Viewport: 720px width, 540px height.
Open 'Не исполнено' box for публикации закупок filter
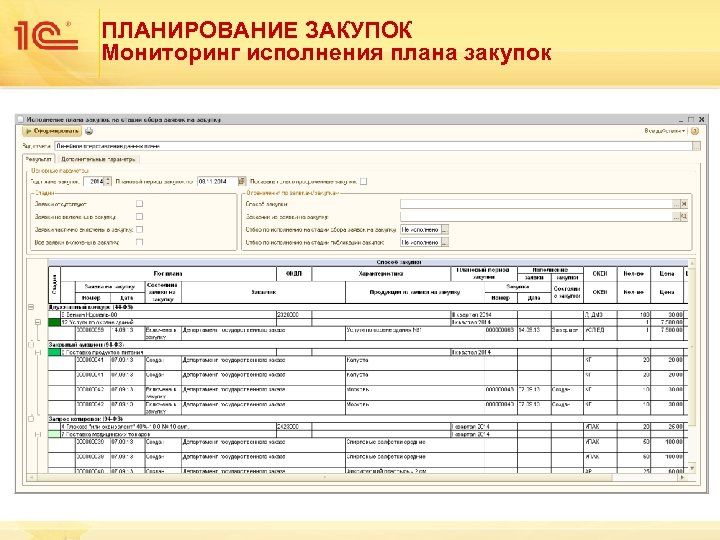(x=421, y=242)
